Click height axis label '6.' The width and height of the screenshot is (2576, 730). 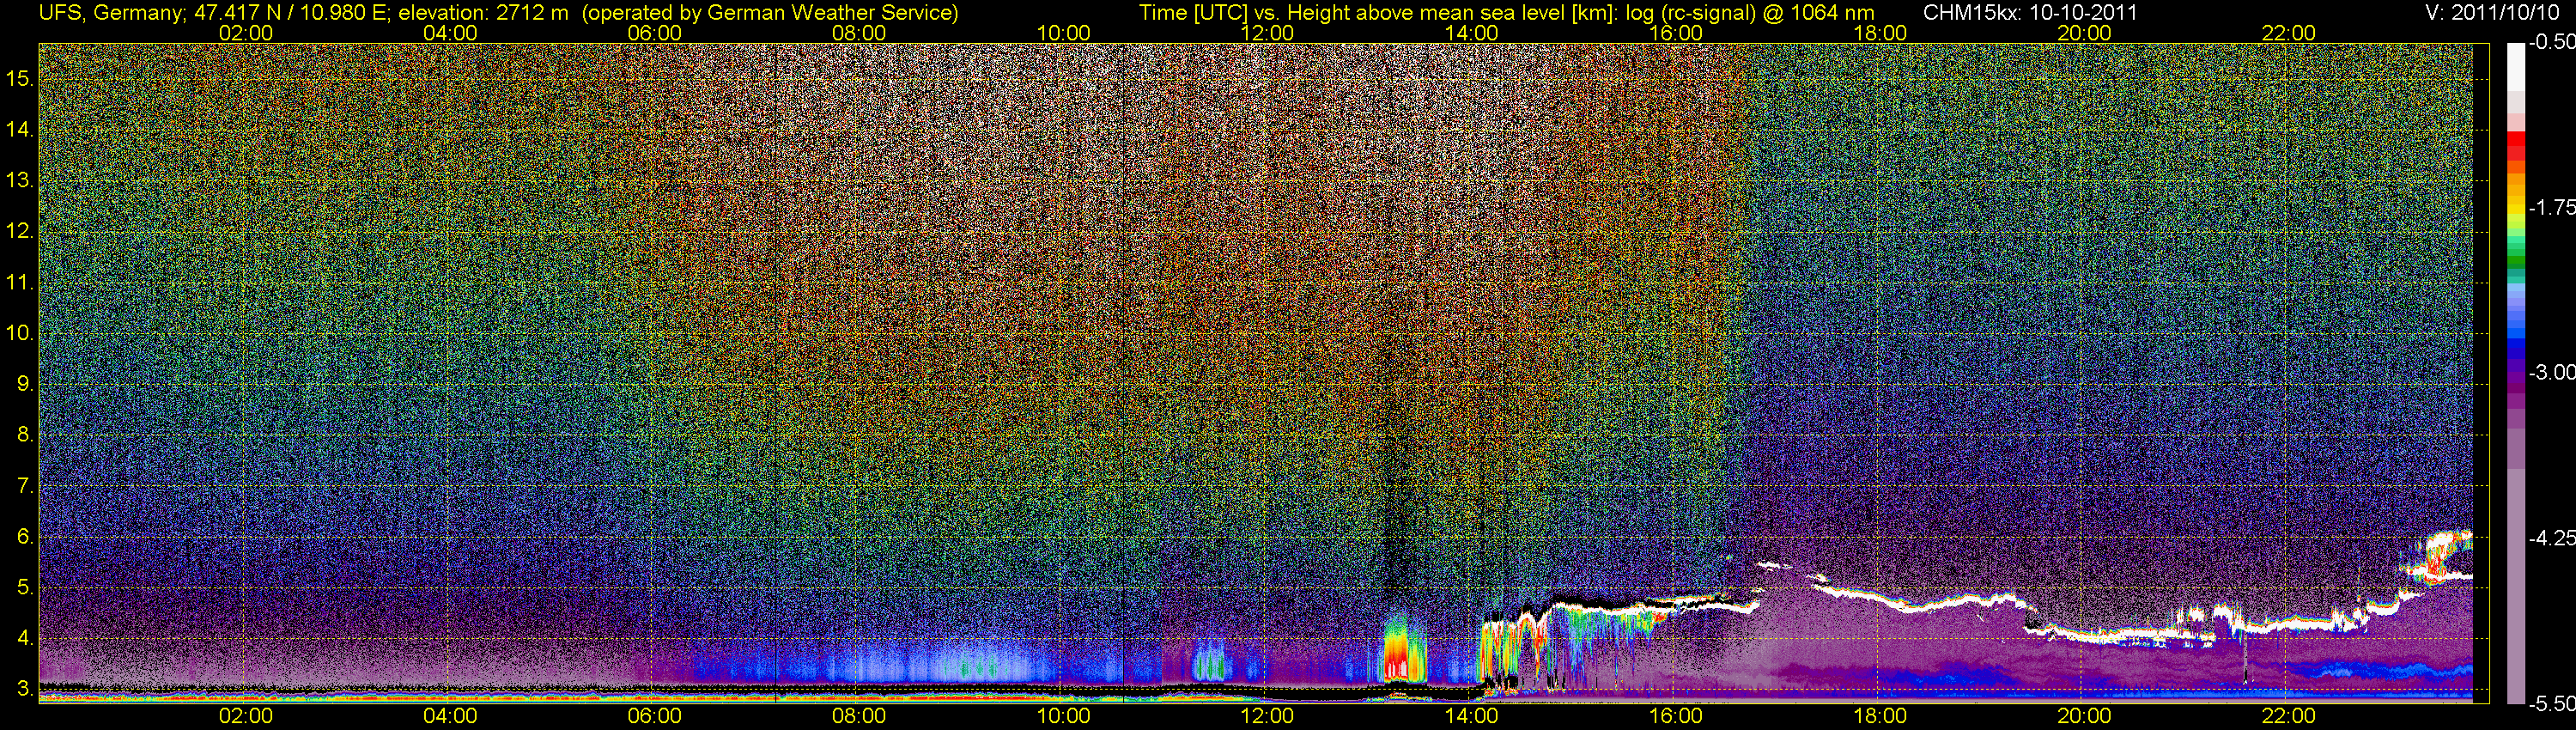click(x=25, y=537)
